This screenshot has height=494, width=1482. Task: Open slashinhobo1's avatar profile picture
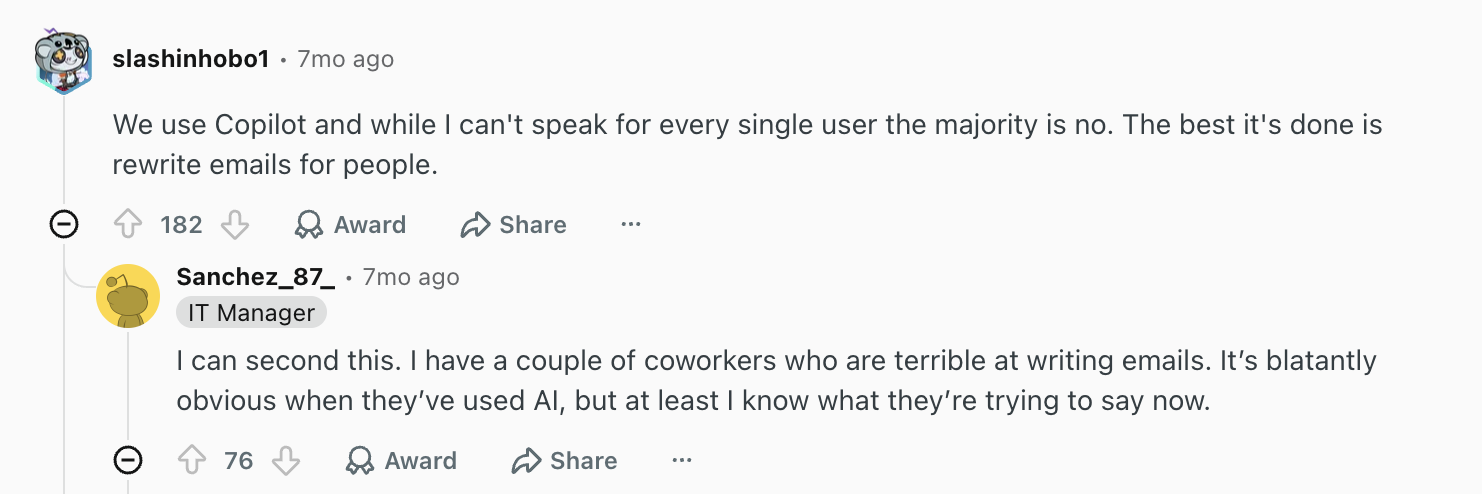point(64,61)
